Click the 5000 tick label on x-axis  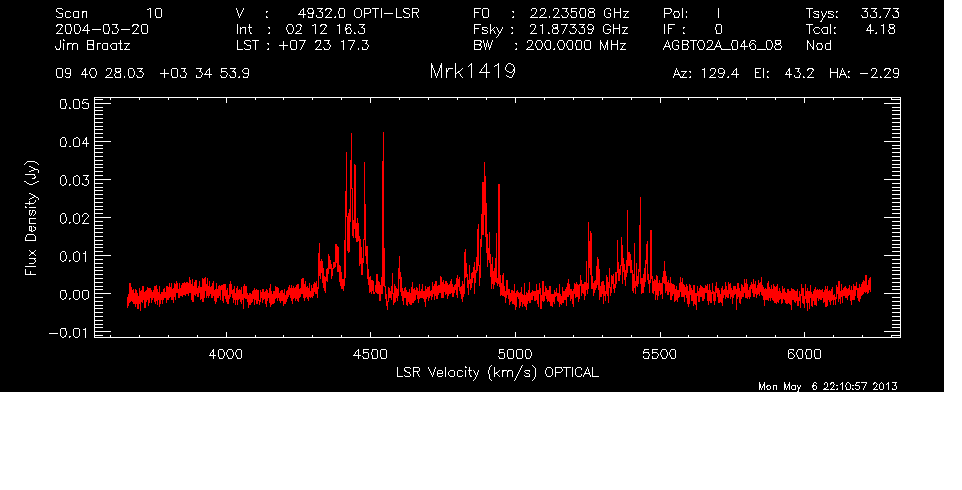click(x=515, y=353)
